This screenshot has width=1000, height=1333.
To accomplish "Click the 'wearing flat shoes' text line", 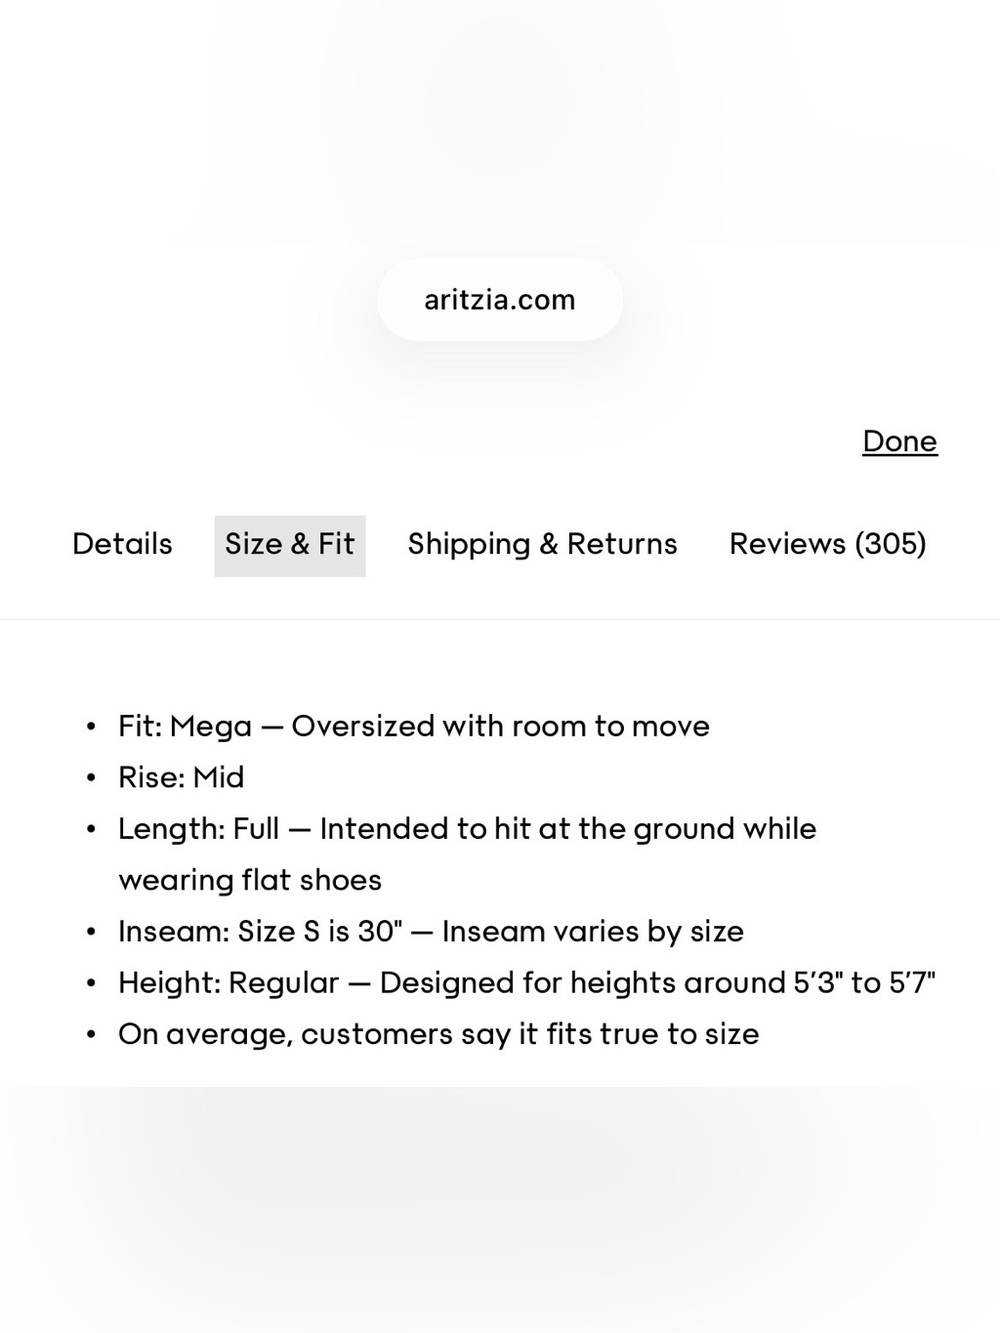I will point(250,880).
